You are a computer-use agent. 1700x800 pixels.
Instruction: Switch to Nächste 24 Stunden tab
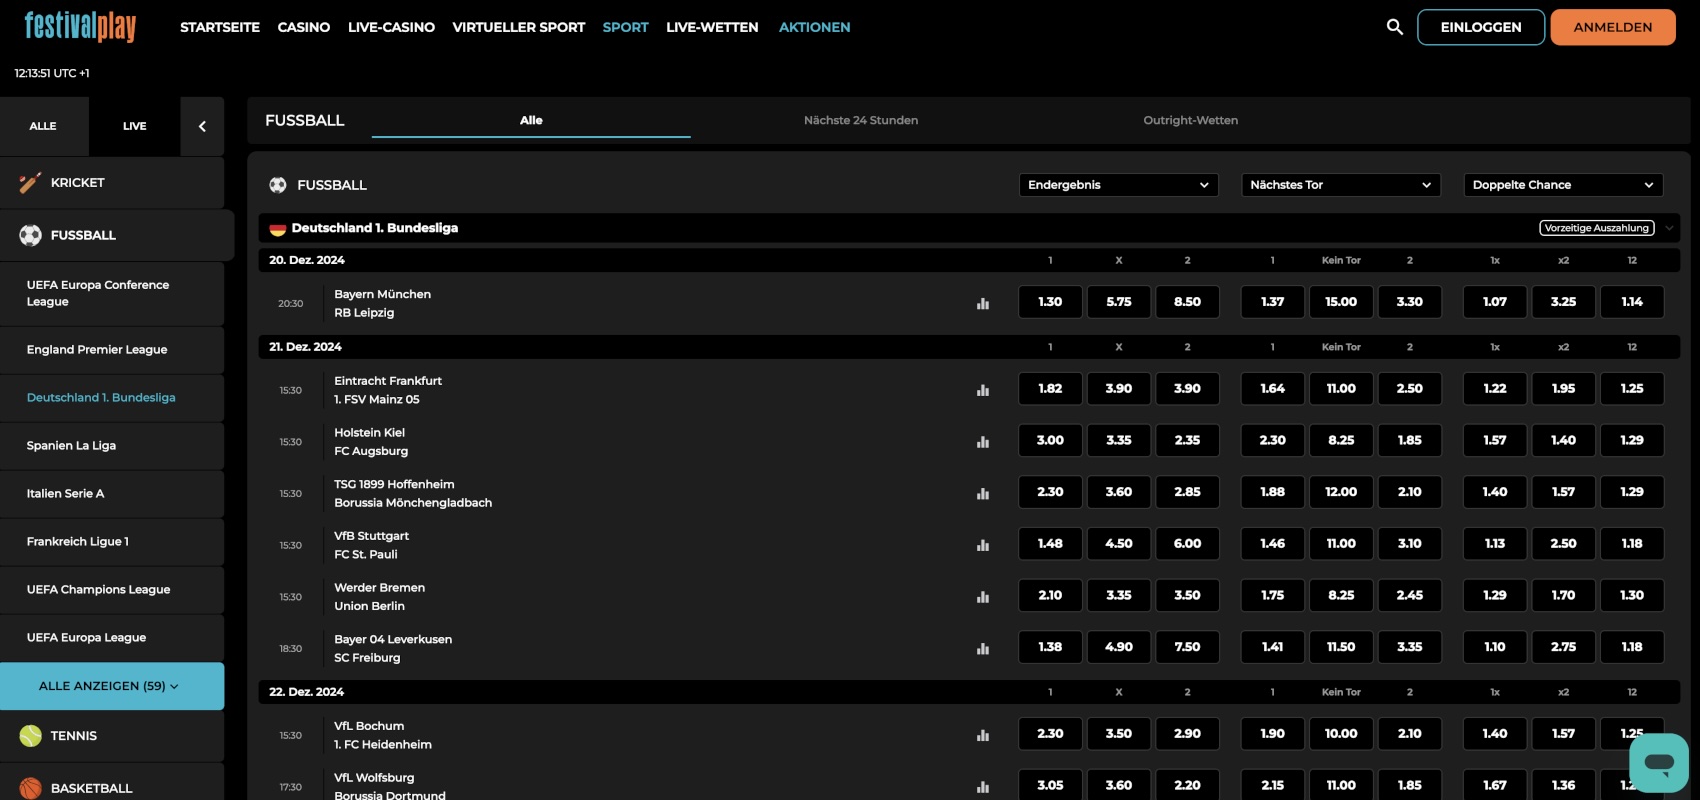860,120
